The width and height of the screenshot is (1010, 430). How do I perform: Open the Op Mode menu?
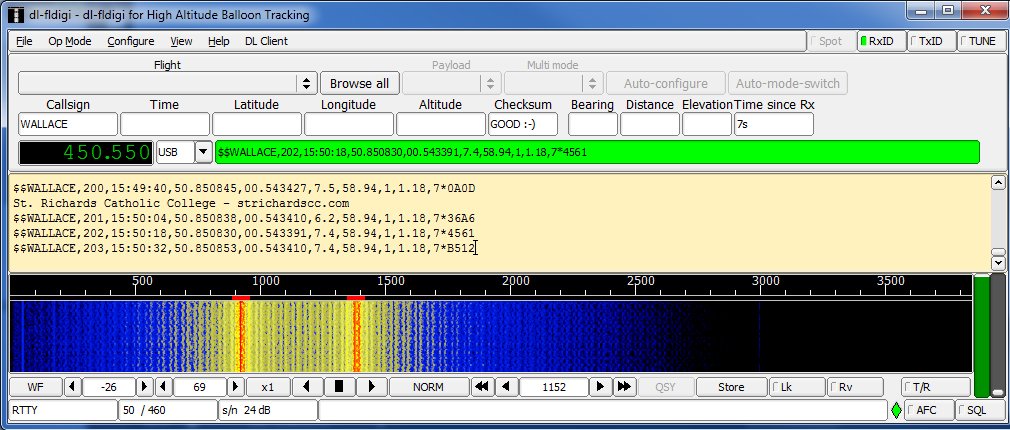(x=70, y=41)
